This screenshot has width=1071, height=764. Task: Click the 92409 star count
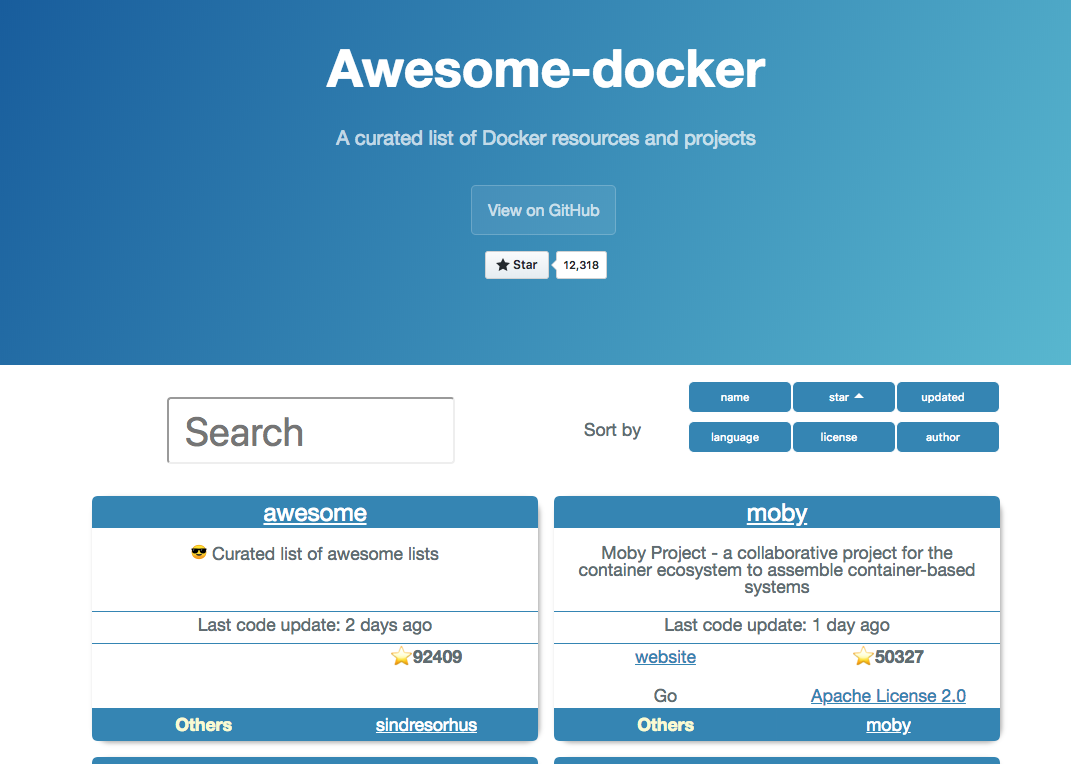pyautogui.click(x=437, y=657)
